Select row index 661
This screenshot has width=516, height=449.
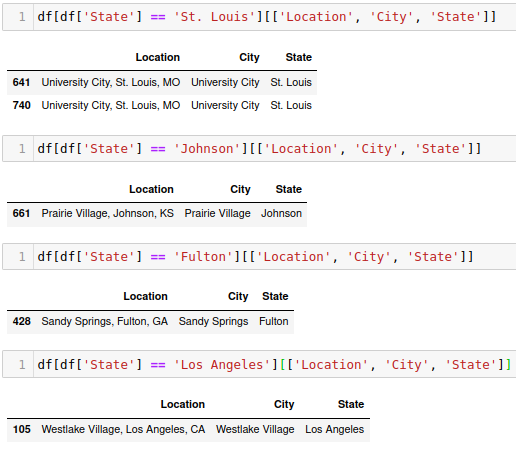pos(22,213)
